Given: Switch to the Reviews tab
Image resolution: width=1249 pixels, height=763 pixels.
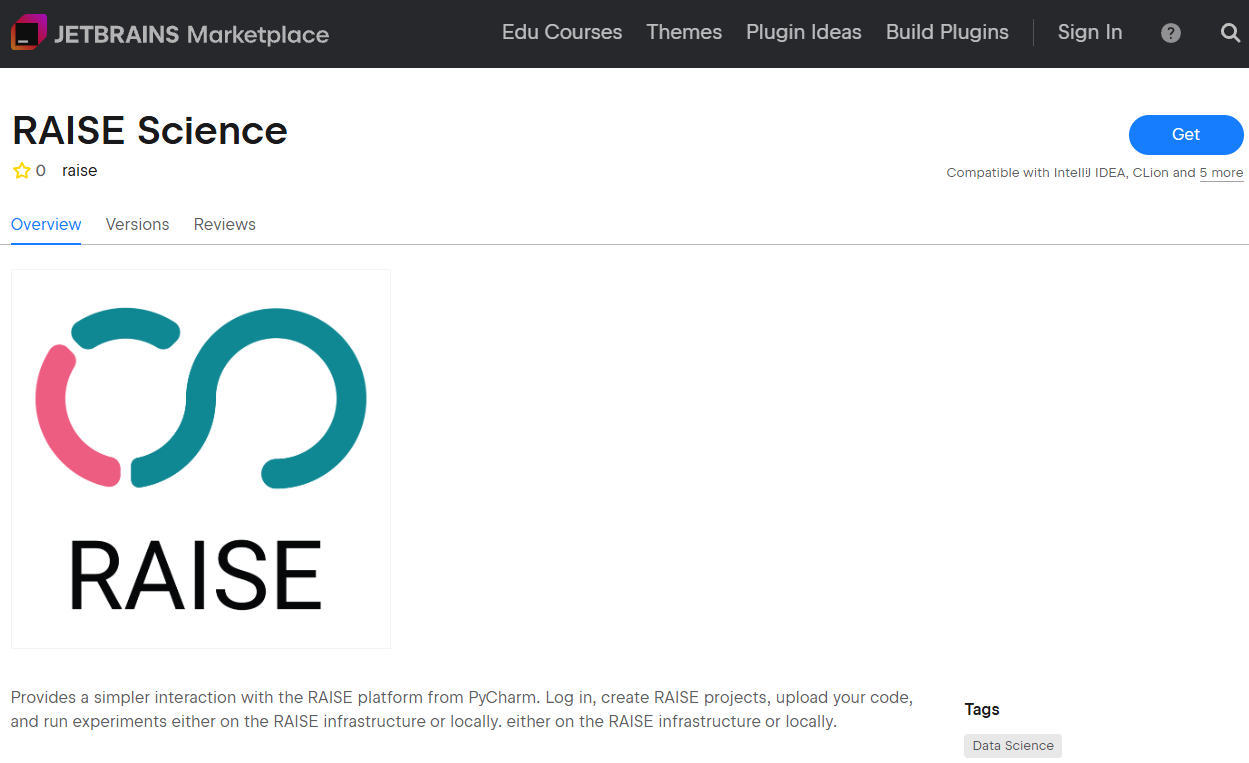Looking at the screenshot, I should [x=225, y=224].
